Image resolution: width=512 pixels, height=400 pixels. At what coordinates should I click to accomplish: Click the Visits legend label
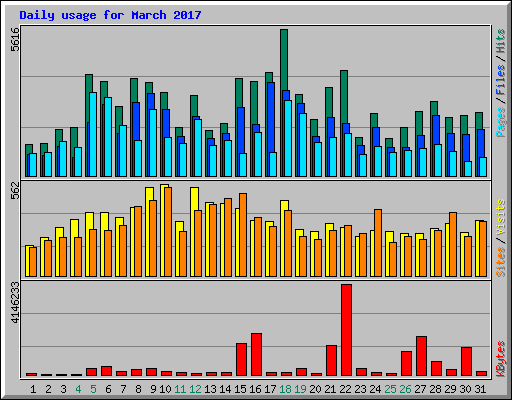[501, 218]
